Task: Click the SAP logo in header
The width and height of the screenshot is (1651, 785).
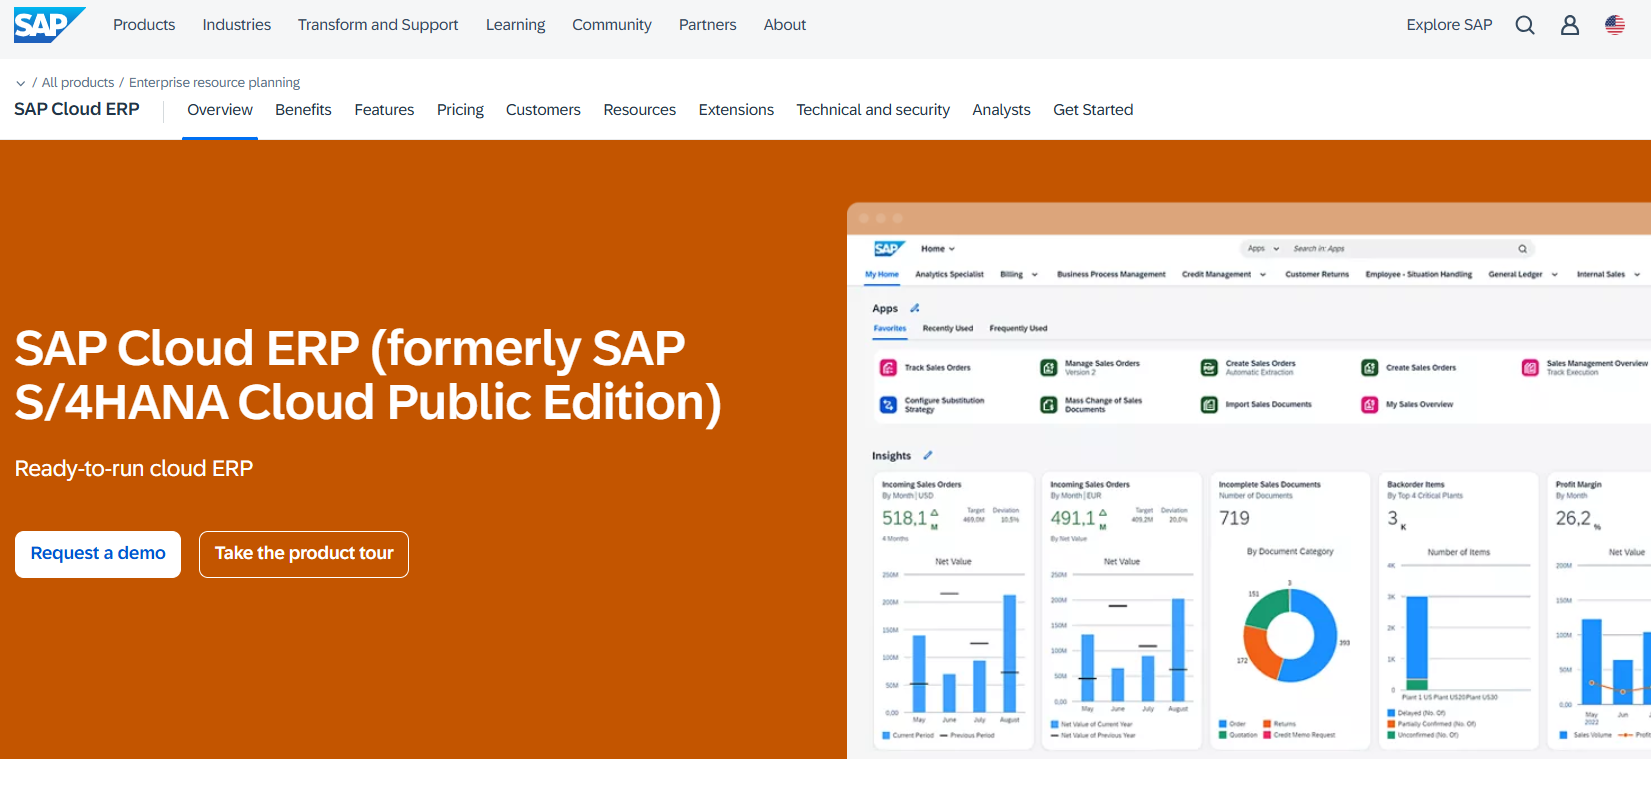Action: [49, 25]
